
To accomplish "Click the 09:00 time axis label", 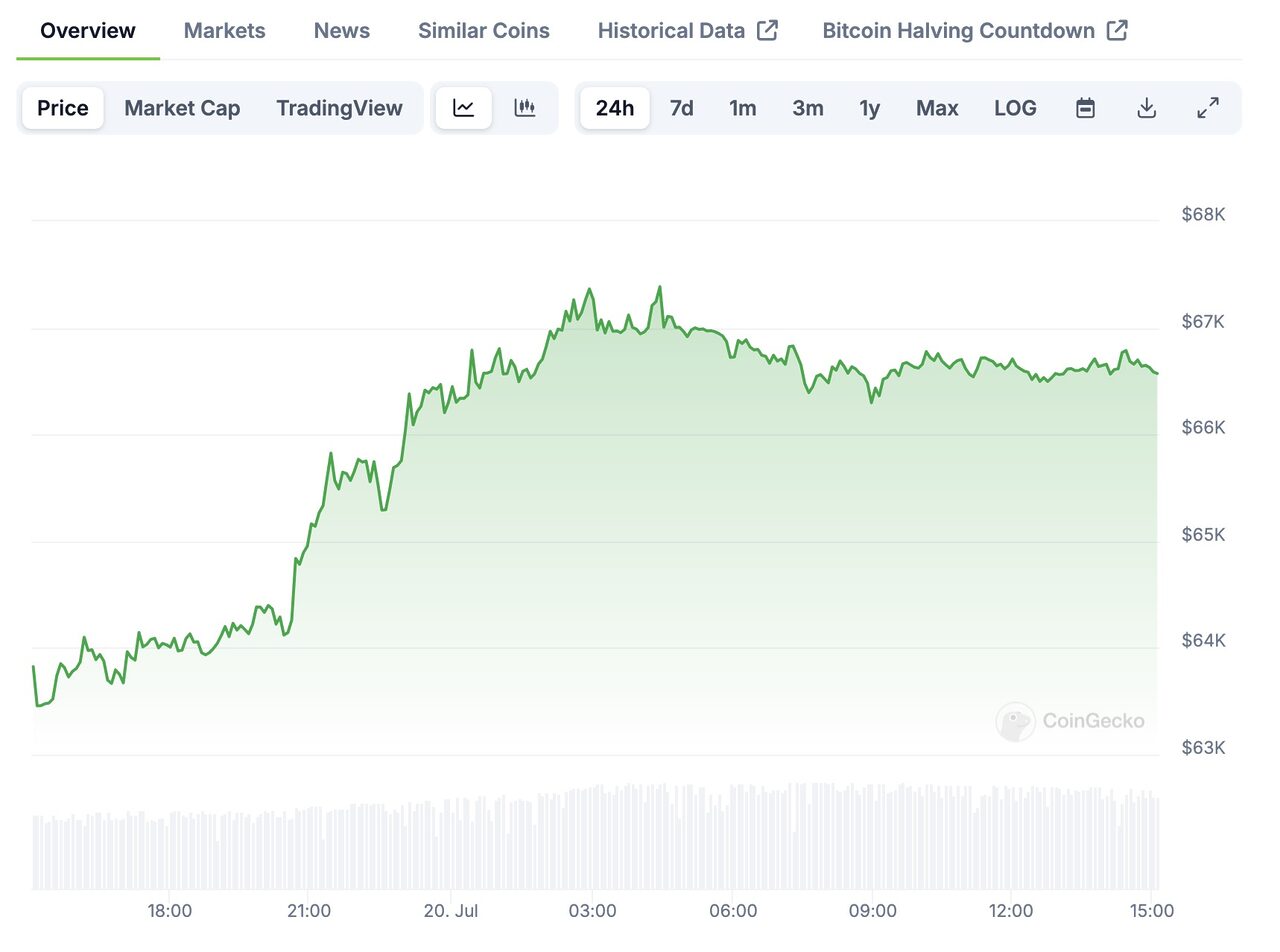I will [x=873, y=911].
